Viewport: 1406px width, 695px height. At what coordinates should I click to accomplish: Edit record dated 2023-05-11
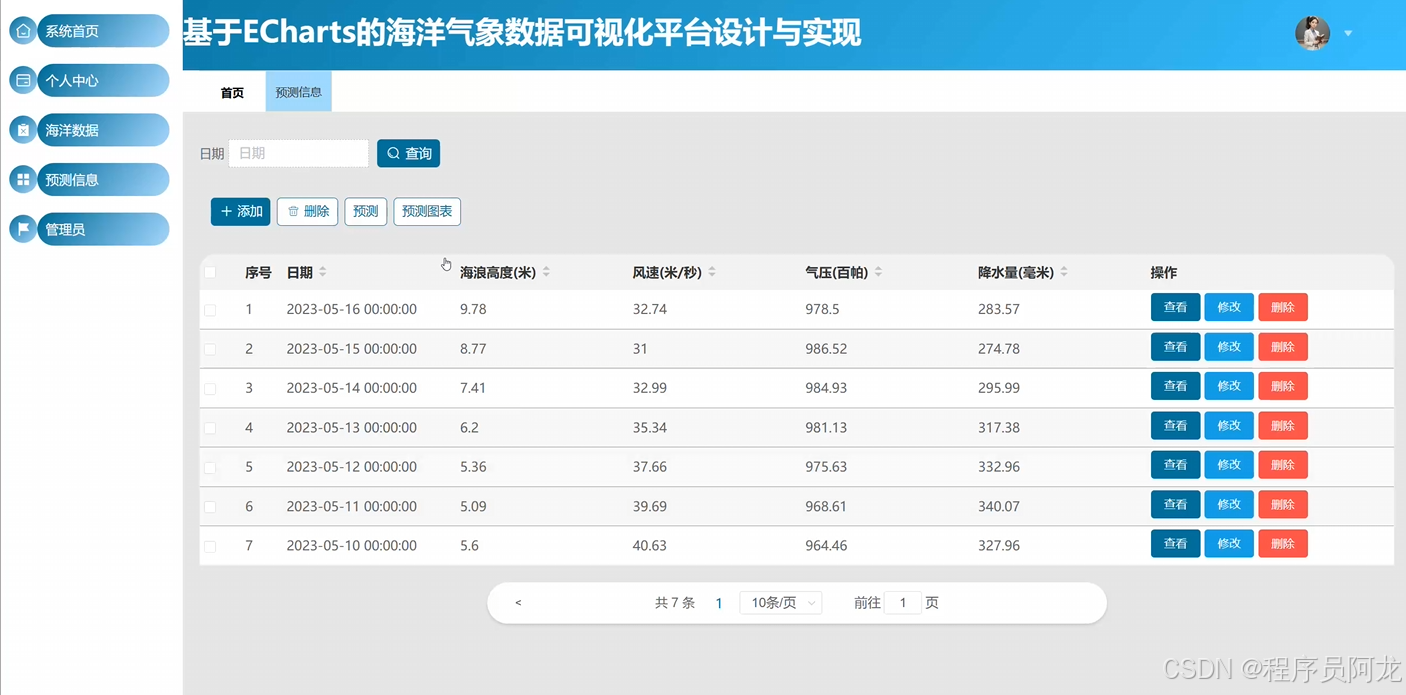pyautogui.click(x=1229, y=505)
